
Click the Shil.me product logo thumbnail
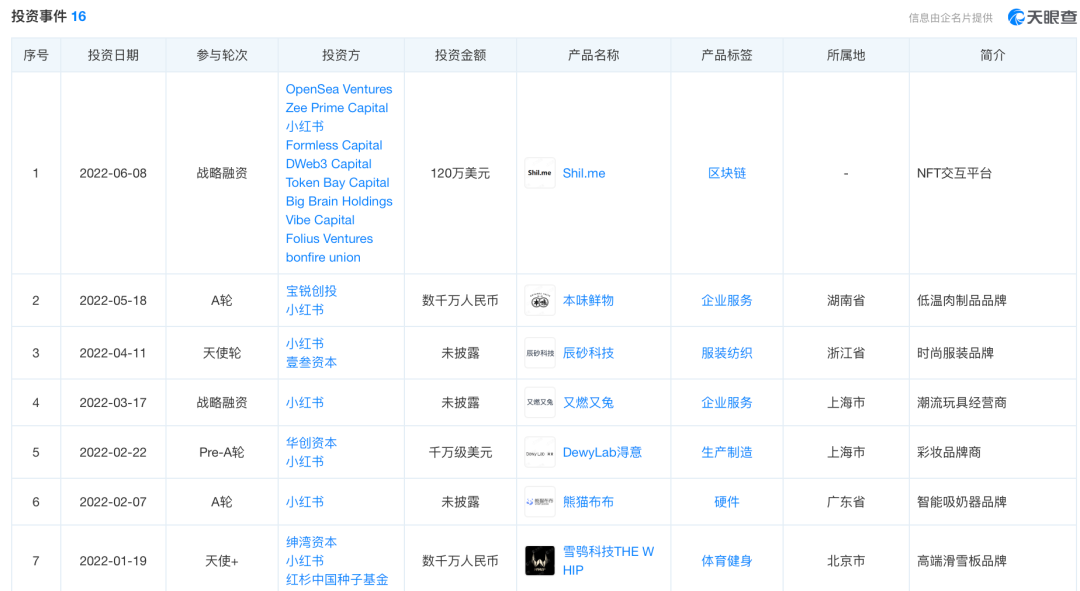click(x=539, y=173)
